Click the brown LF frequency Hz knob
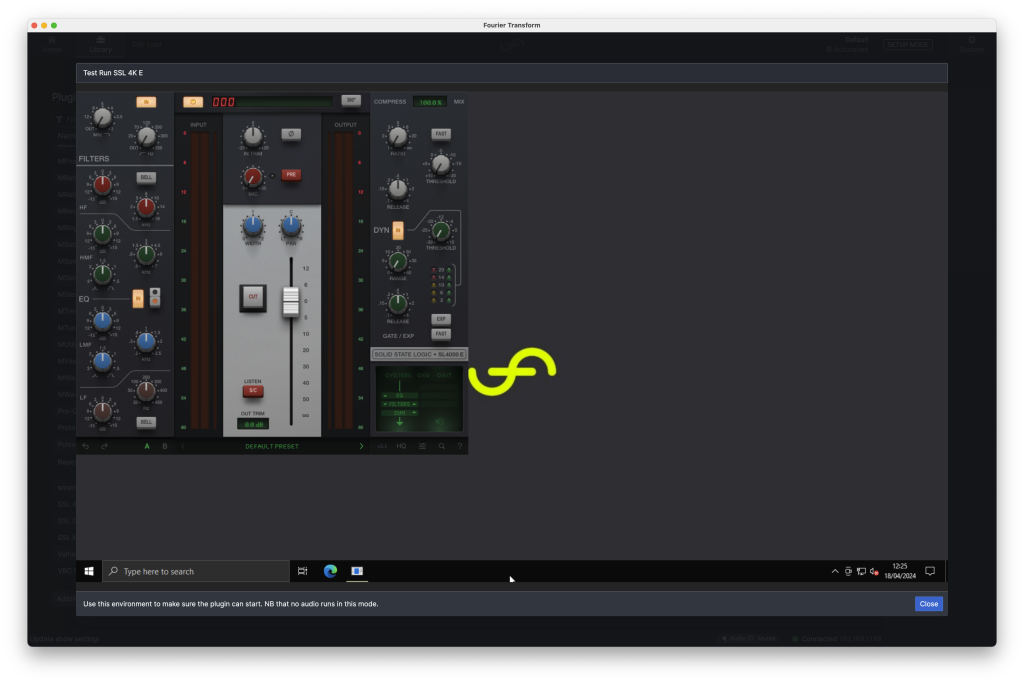This screenshot has height=683, width=1024. pos(146,390)
